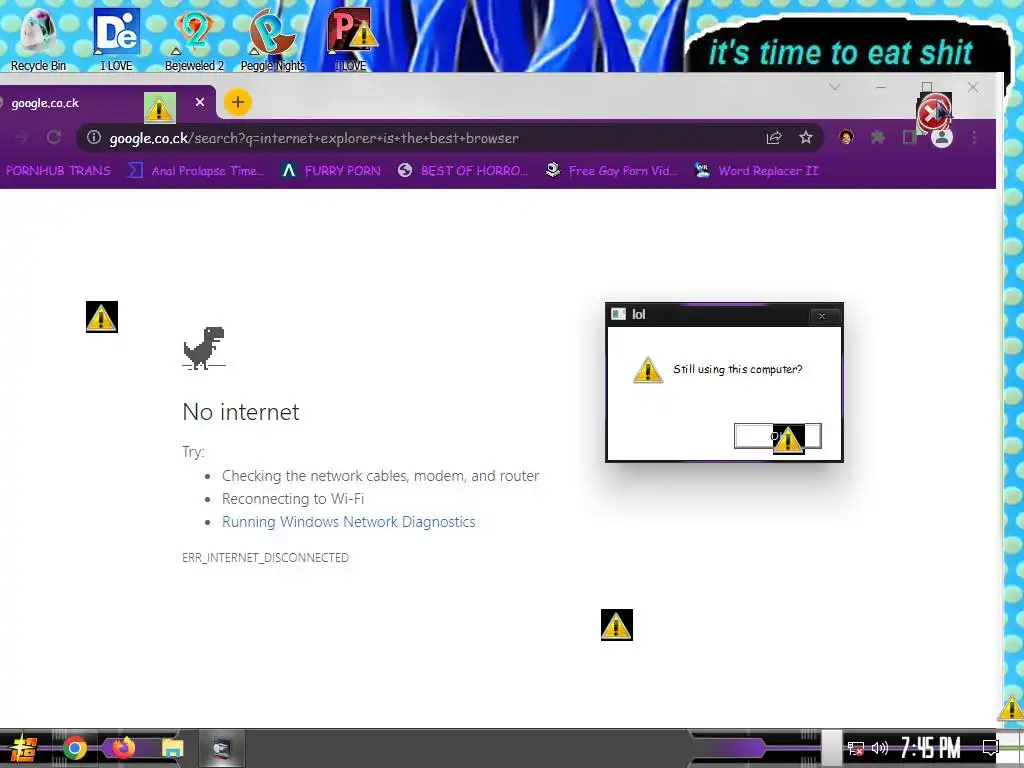This screenshot has width=1024, height=768.
Task: Bookmark this page with the star icon
Action: click(x=806, y=137)
